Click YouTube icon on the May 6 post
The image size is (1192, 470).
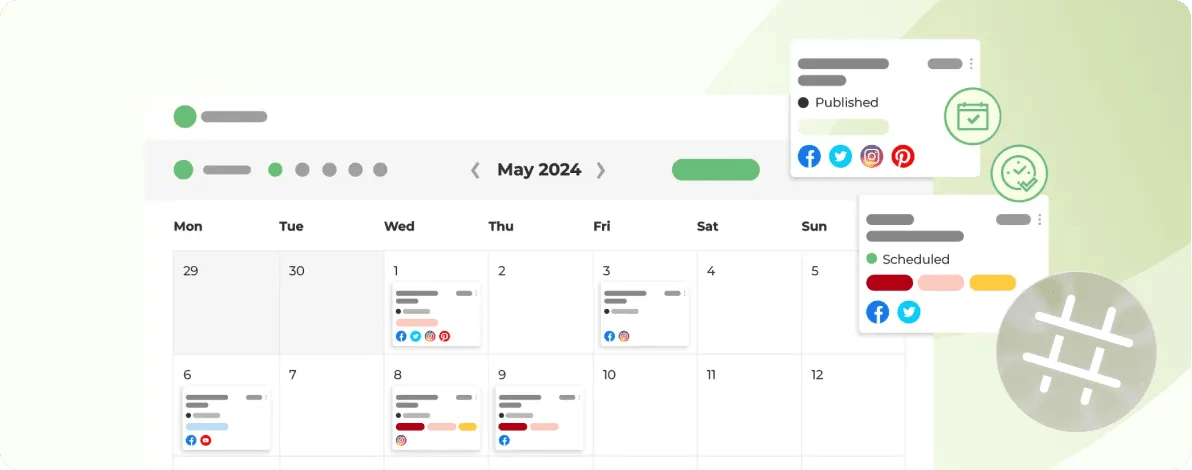205,440
